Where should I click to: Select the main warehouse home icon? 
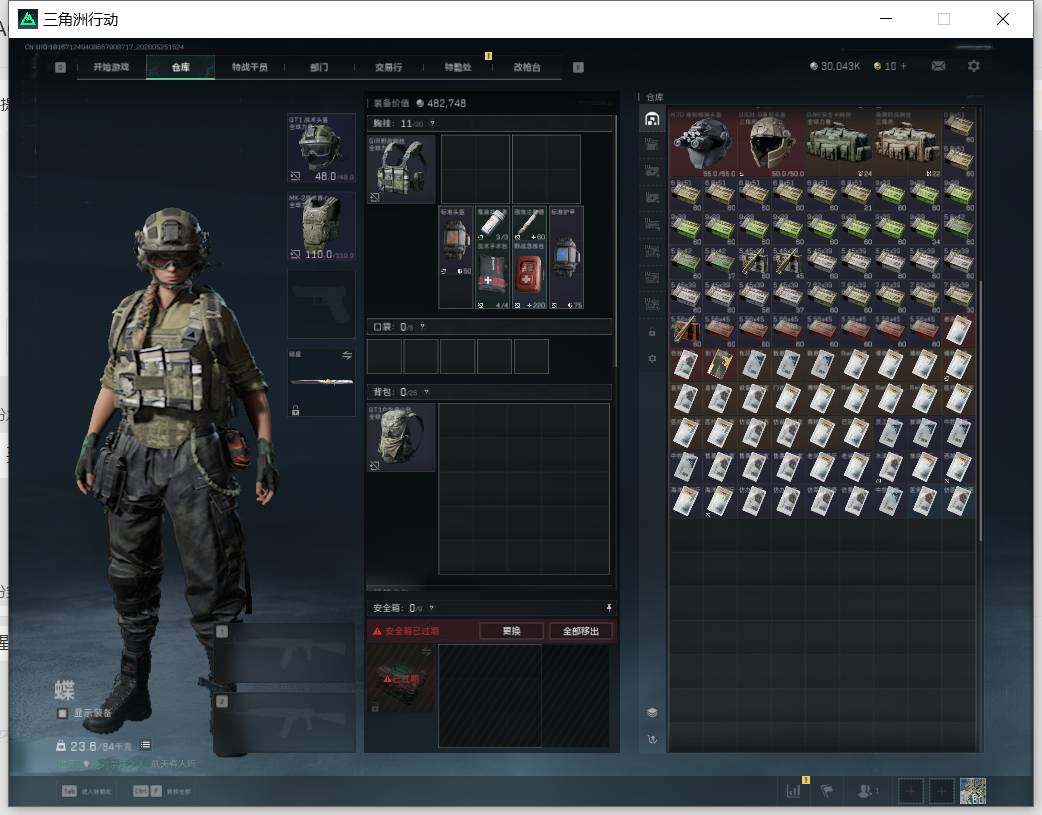652,119
